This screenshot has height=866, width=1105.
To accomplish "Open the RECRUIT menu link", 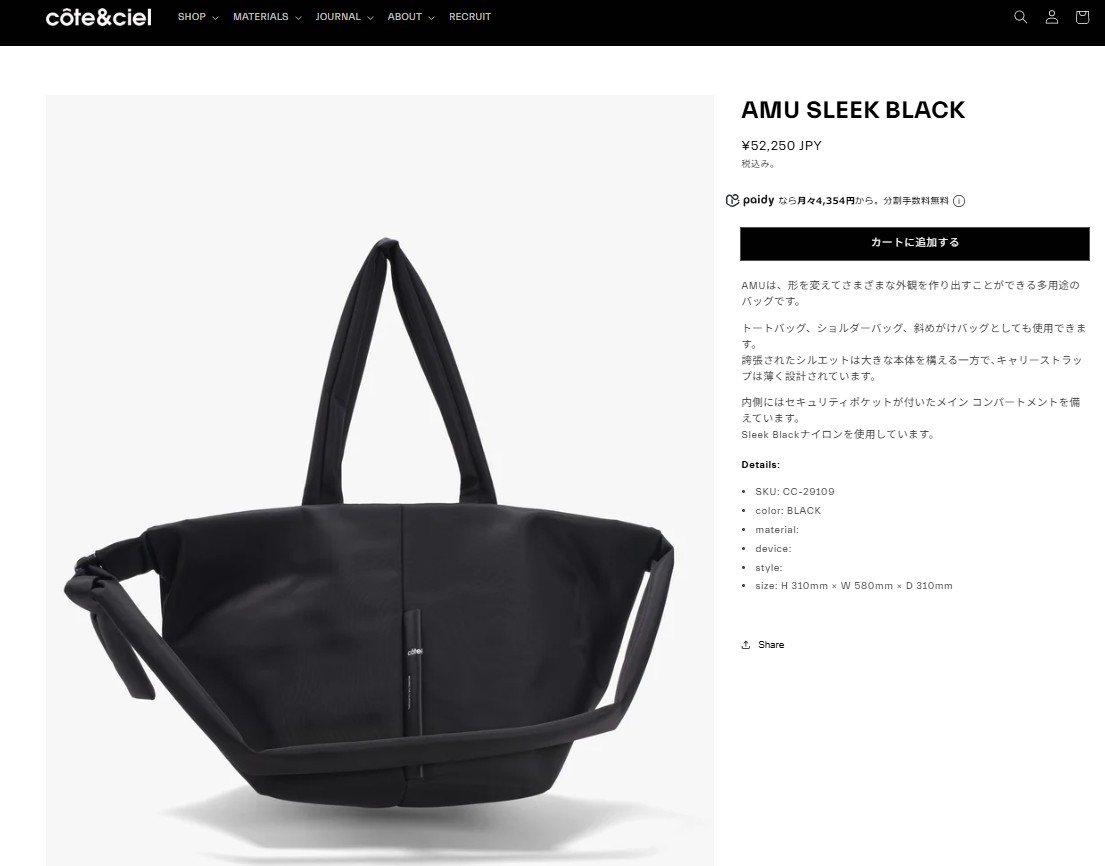I will (470, 17).
